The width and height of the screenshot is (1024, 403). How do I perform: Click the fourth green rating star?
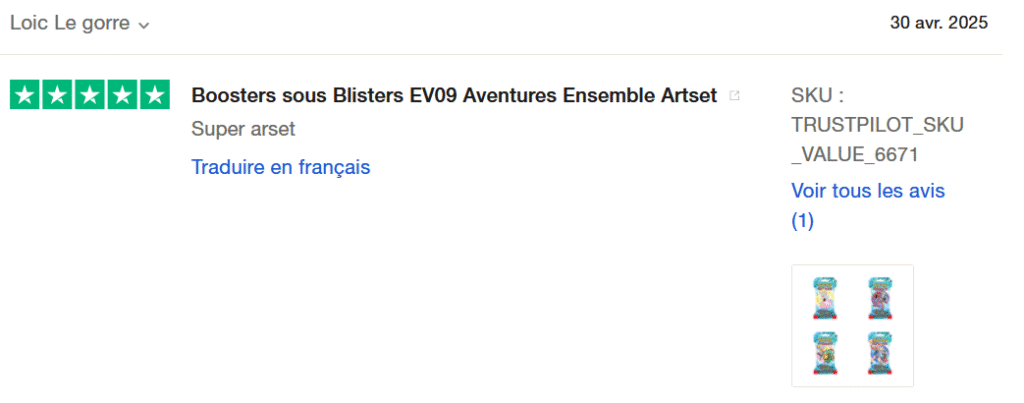click(x=122, y=95)
